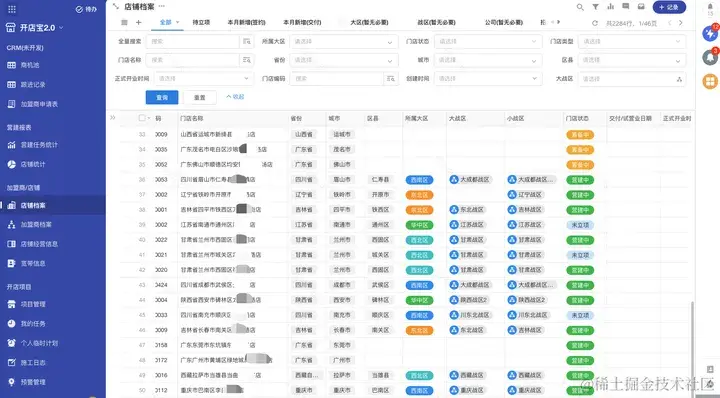Click advanced search icon in 门店编码 field
The image size is (720, 398).
point(391,78)
